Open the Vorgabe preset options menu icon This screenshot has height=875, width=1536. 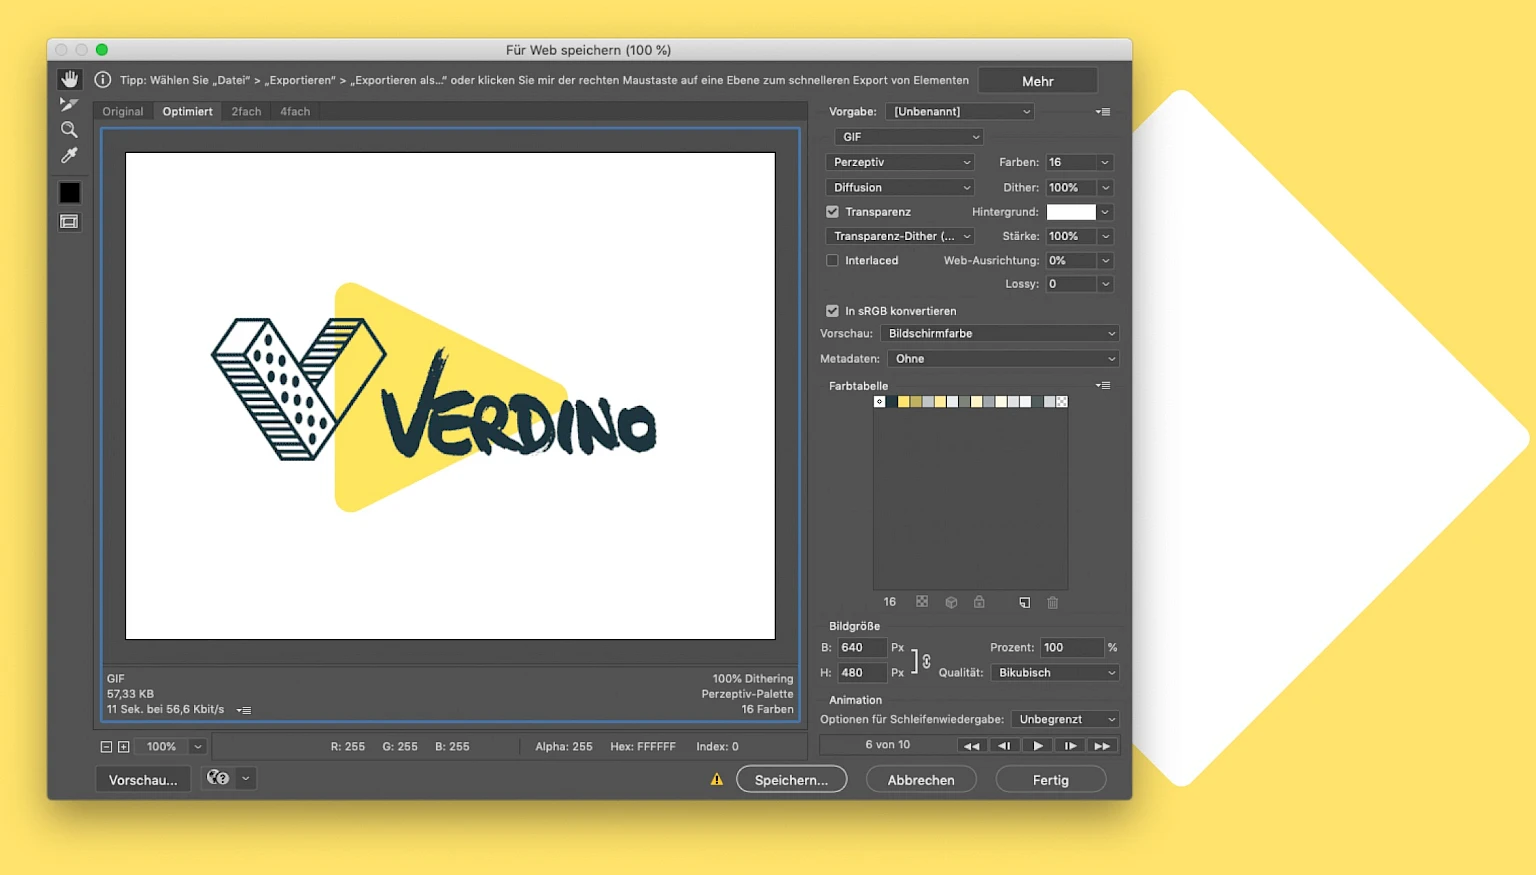pos(1103,112)
